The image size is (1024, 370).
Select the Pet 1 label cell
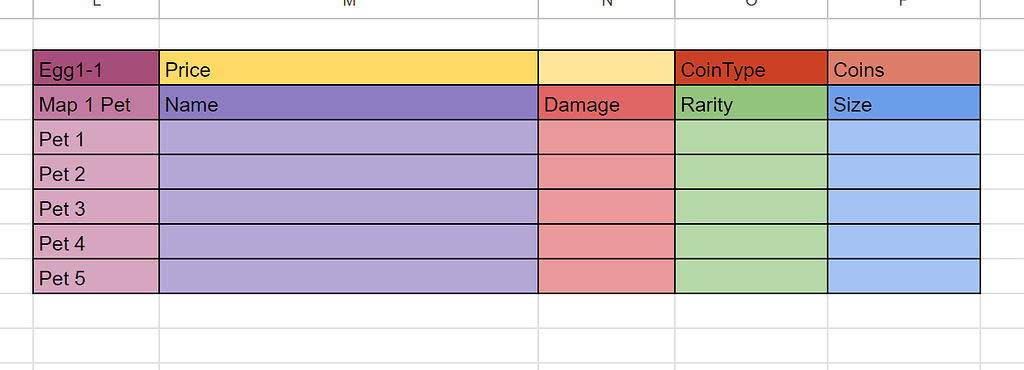pyautogui.click(x=96, y=138)
